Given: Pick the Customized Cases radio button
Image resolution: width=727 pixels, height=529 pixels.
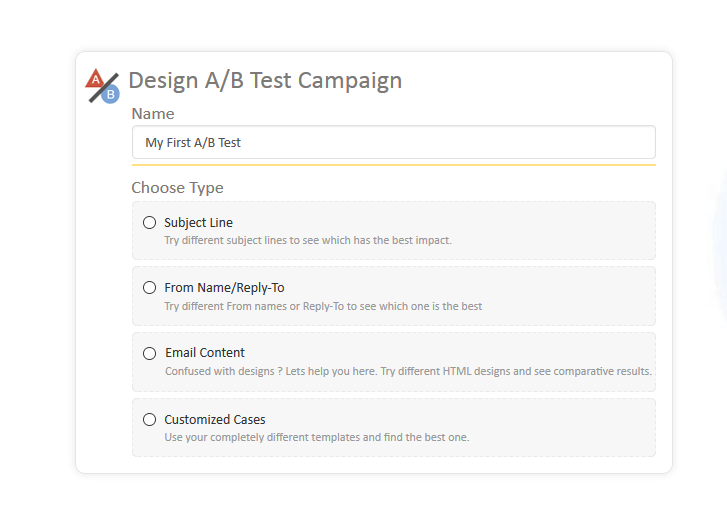Looking at the screenshot, I should click(x=150, y=420).
